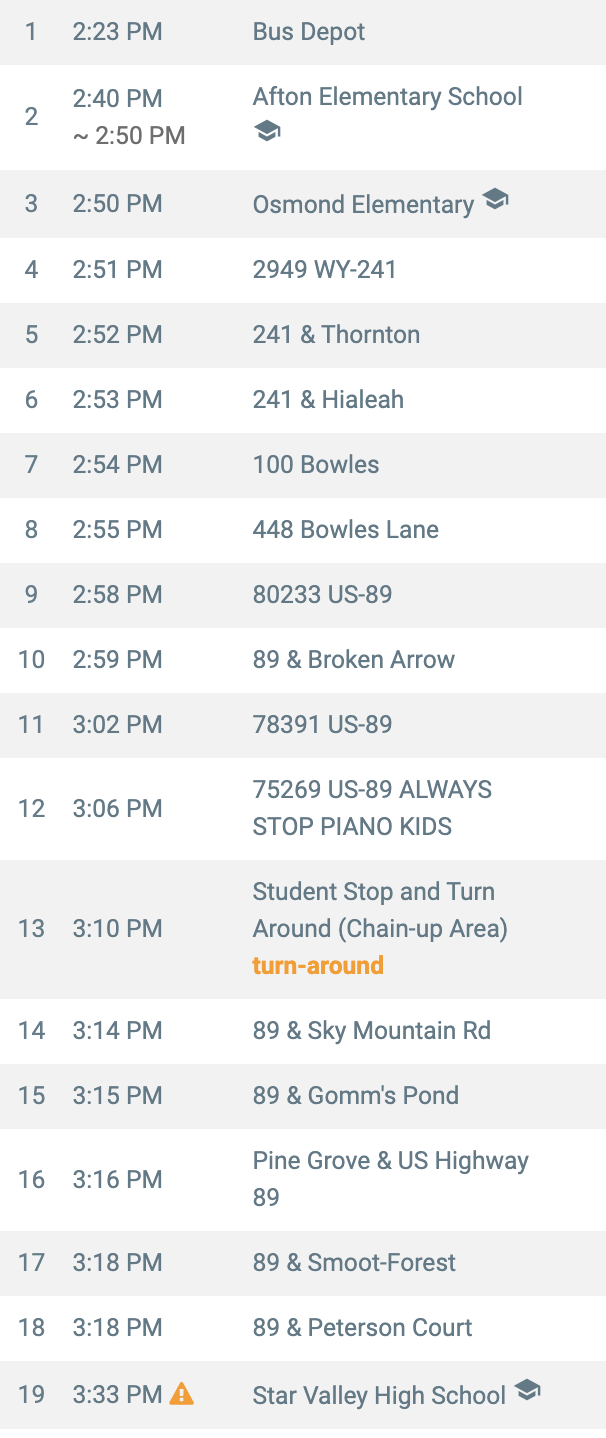Click the school icon beside Star Valley High School
Viewport: 606px width, 1438px height.
[x=527, y=1390]
